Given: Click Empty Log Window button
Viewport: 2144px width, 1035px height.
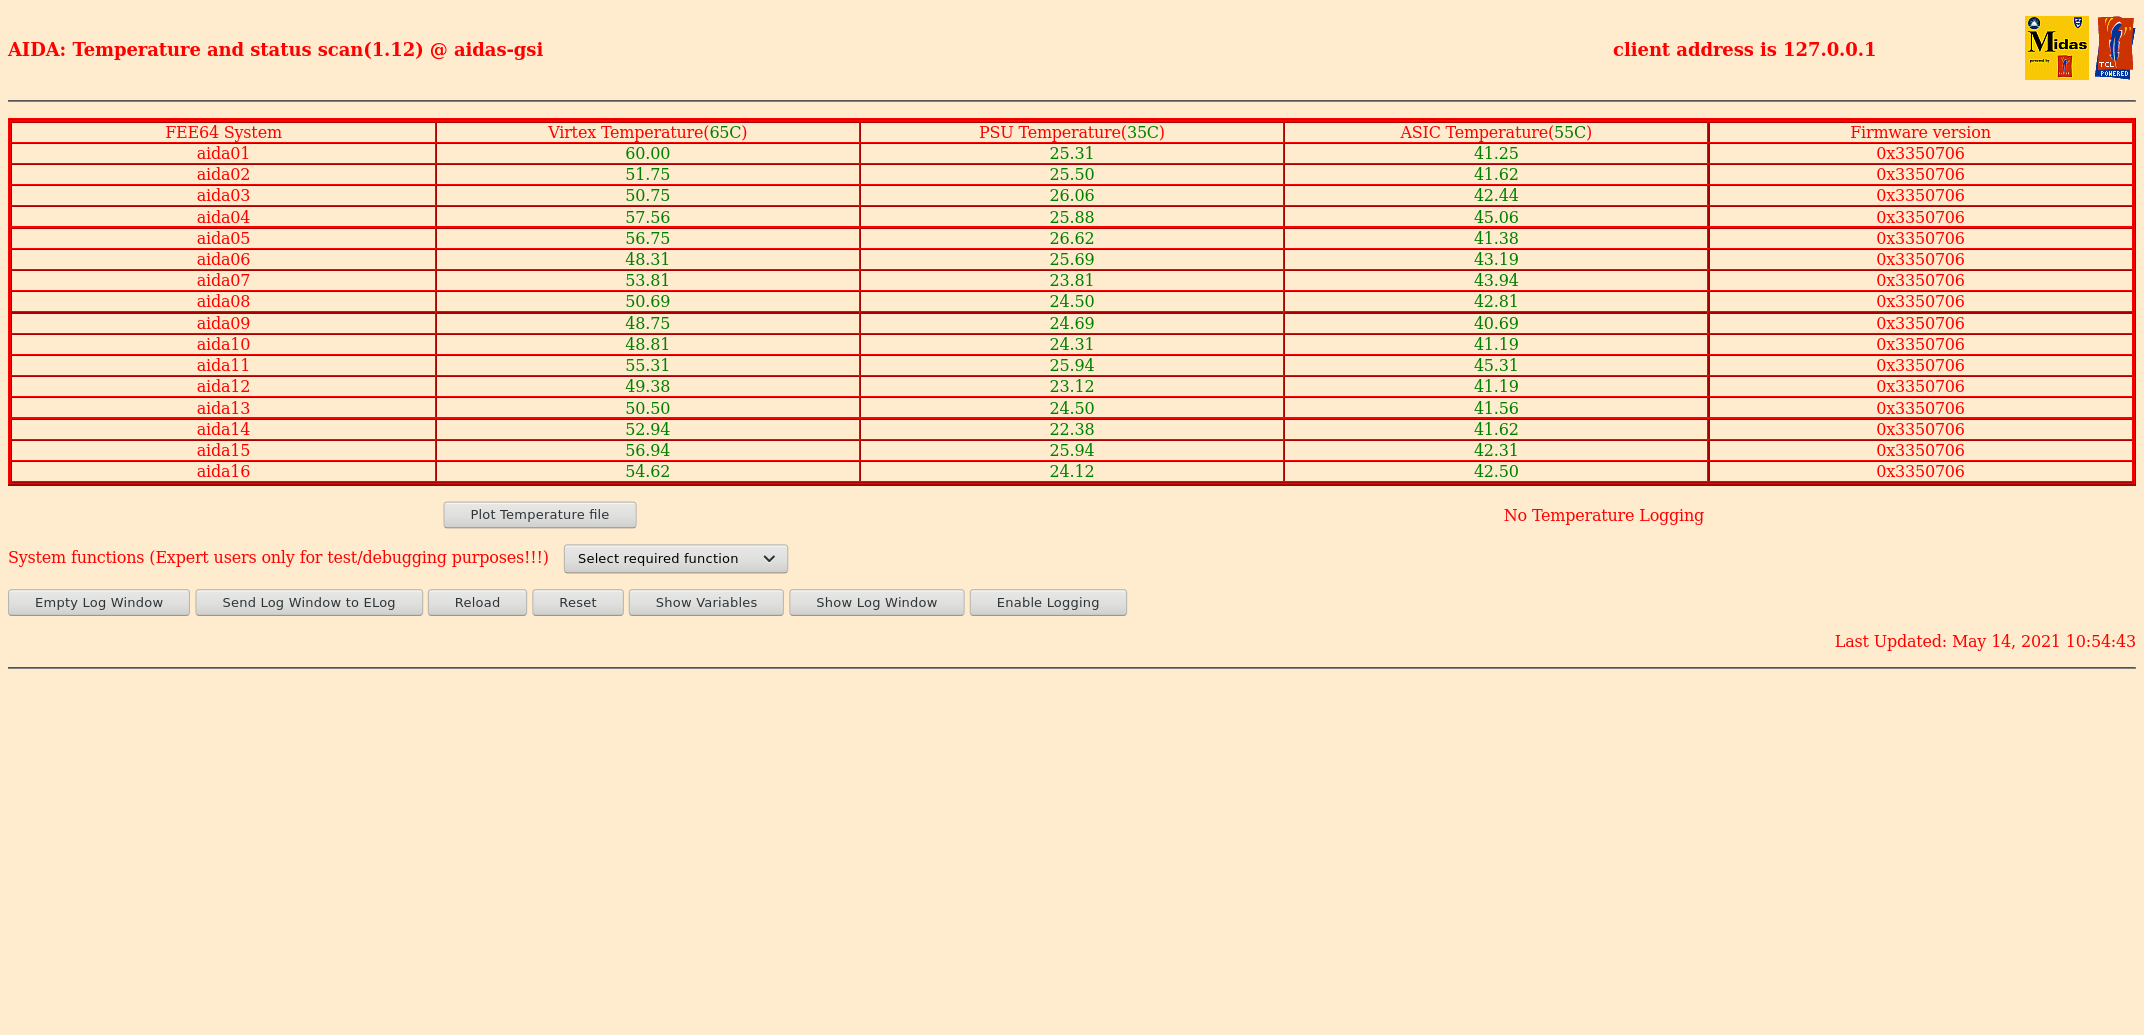Looking at the screenshot, I should tap(99, 603).
